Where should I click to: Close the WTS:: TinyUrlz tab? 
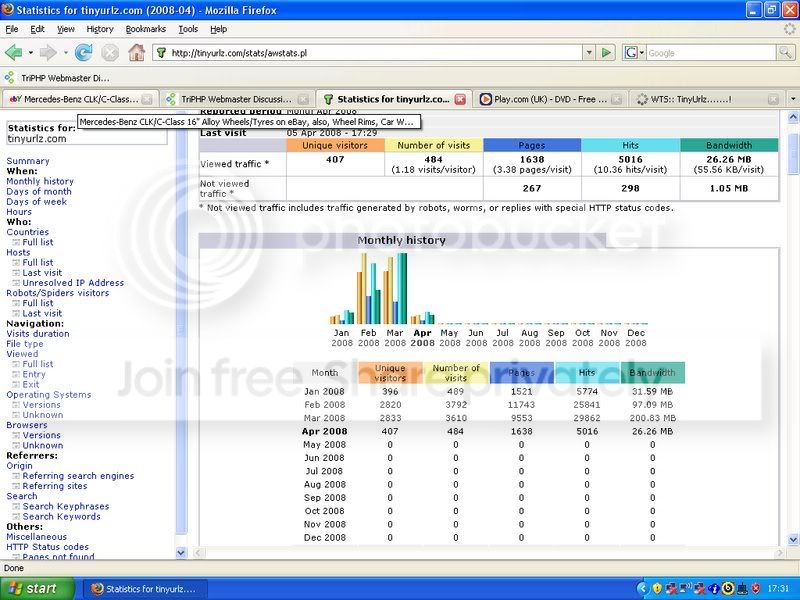773,99
